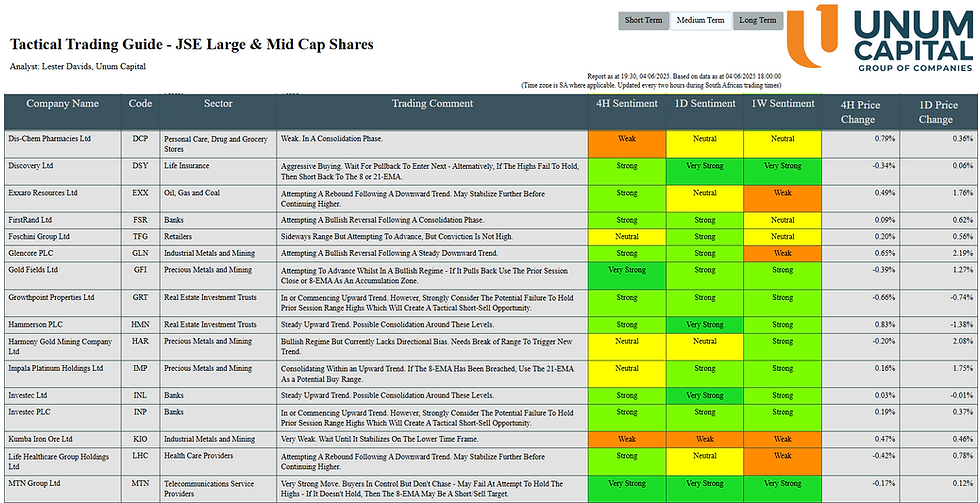Click Dis-Chem's orange Weak 4H sentiment cell
The width and height of the screenshot is (980, 503).
pos(627,144)
